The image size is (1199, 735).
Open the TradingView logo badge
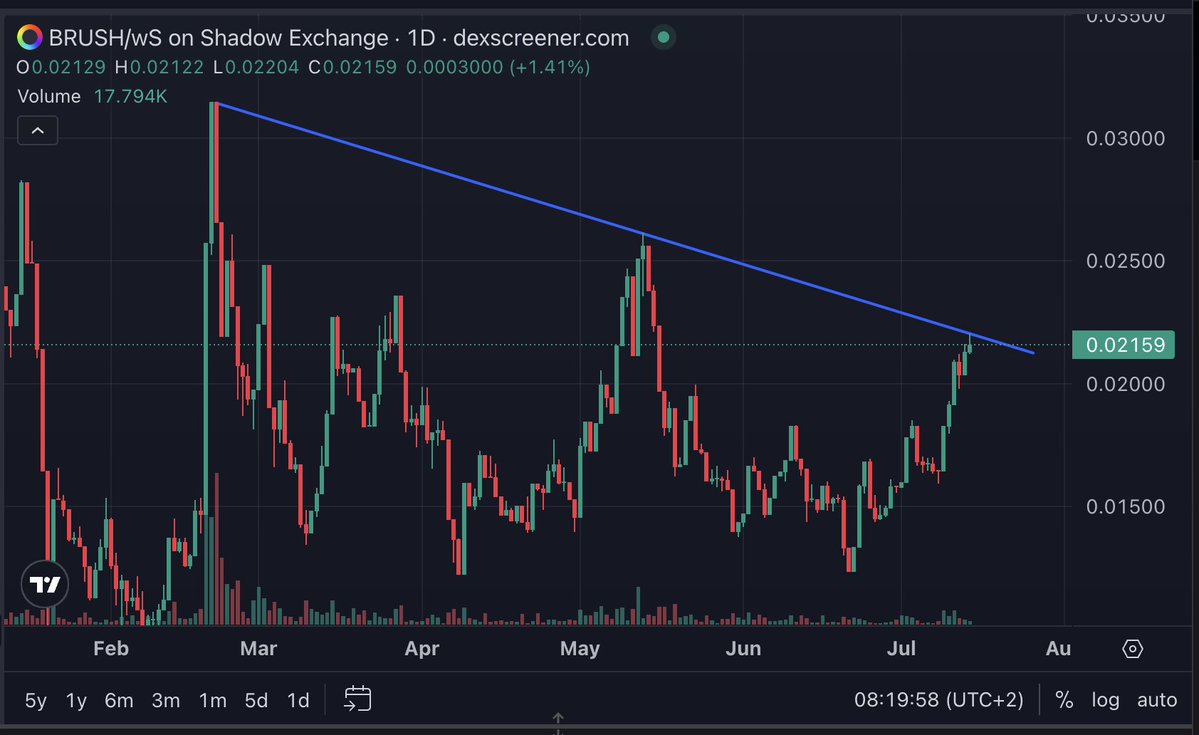[x=45, y=585]
